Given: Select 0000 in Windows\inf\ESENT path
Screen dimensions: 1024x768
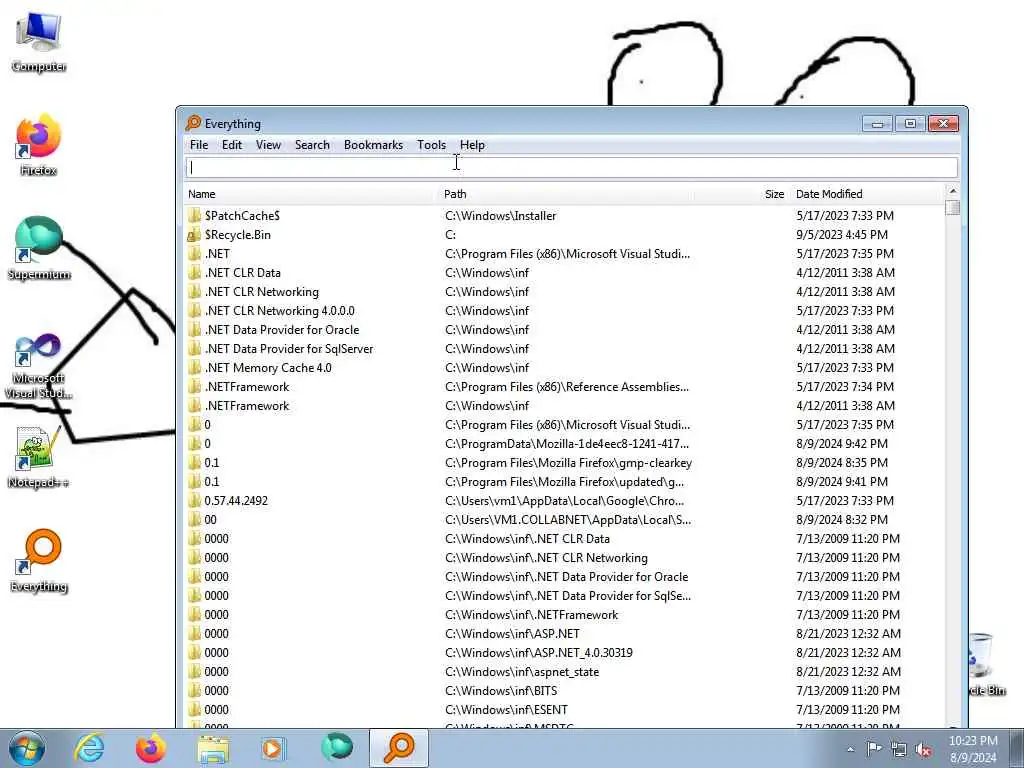Looking at the screenshot, I should tap(216, 709).
